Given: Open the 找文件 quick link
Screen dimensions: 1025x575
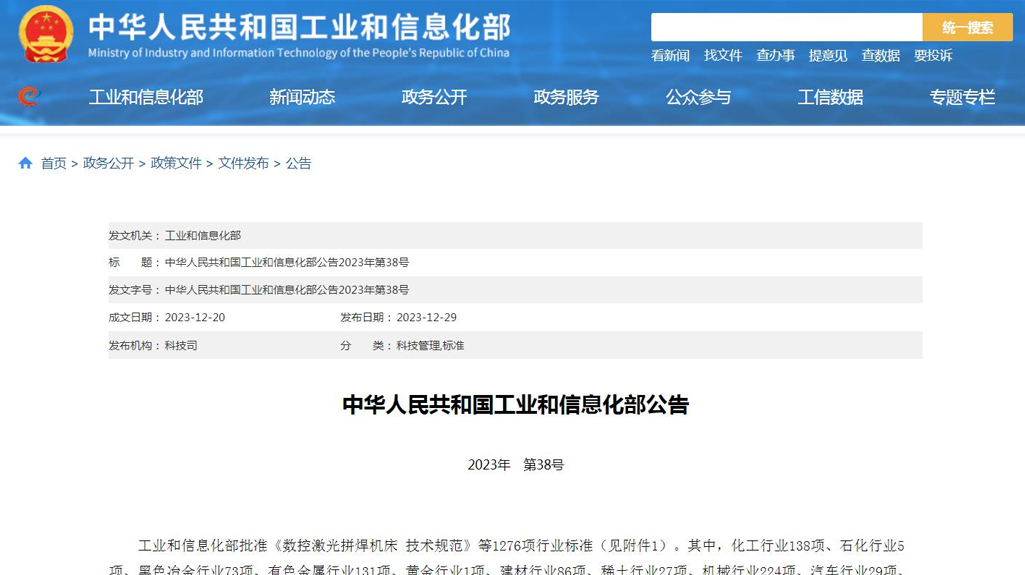Looking at the screenshot, I should 723,56.
